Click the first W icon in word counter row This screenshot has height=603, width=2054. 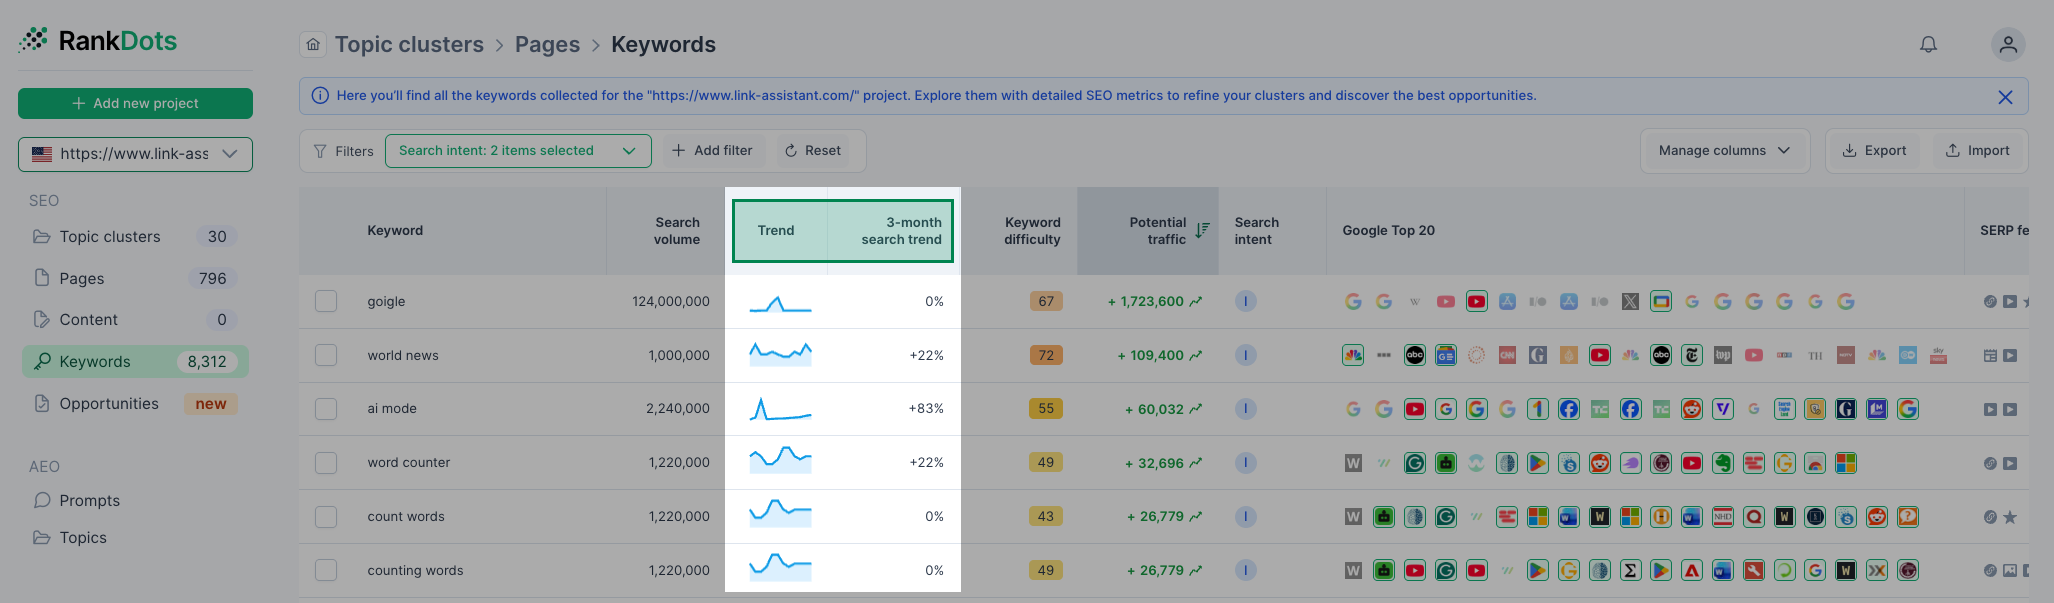[1353, 463]
